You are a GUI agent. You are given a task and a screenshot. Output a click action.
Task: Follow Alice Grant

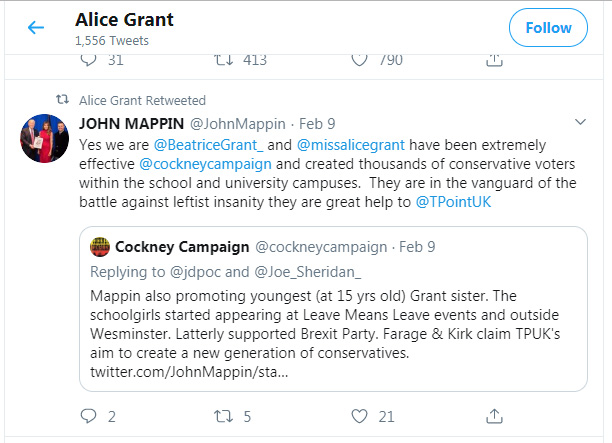pos(548,28)
